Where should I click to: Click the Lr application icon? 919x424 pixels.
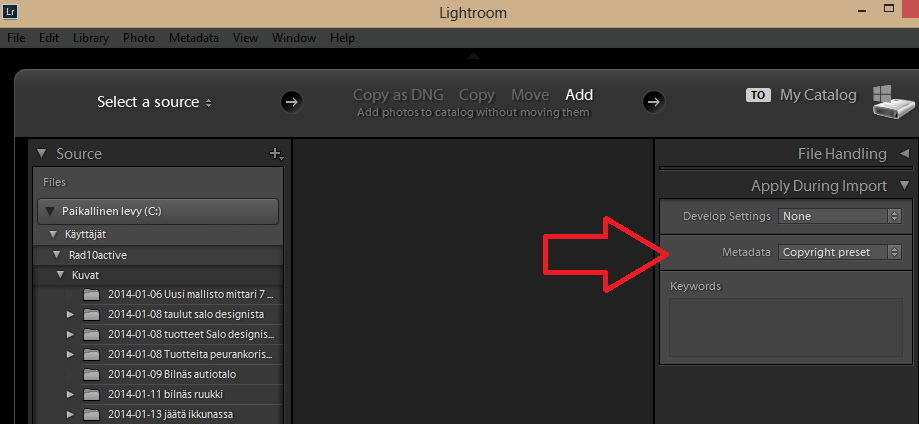click(11, 11)
